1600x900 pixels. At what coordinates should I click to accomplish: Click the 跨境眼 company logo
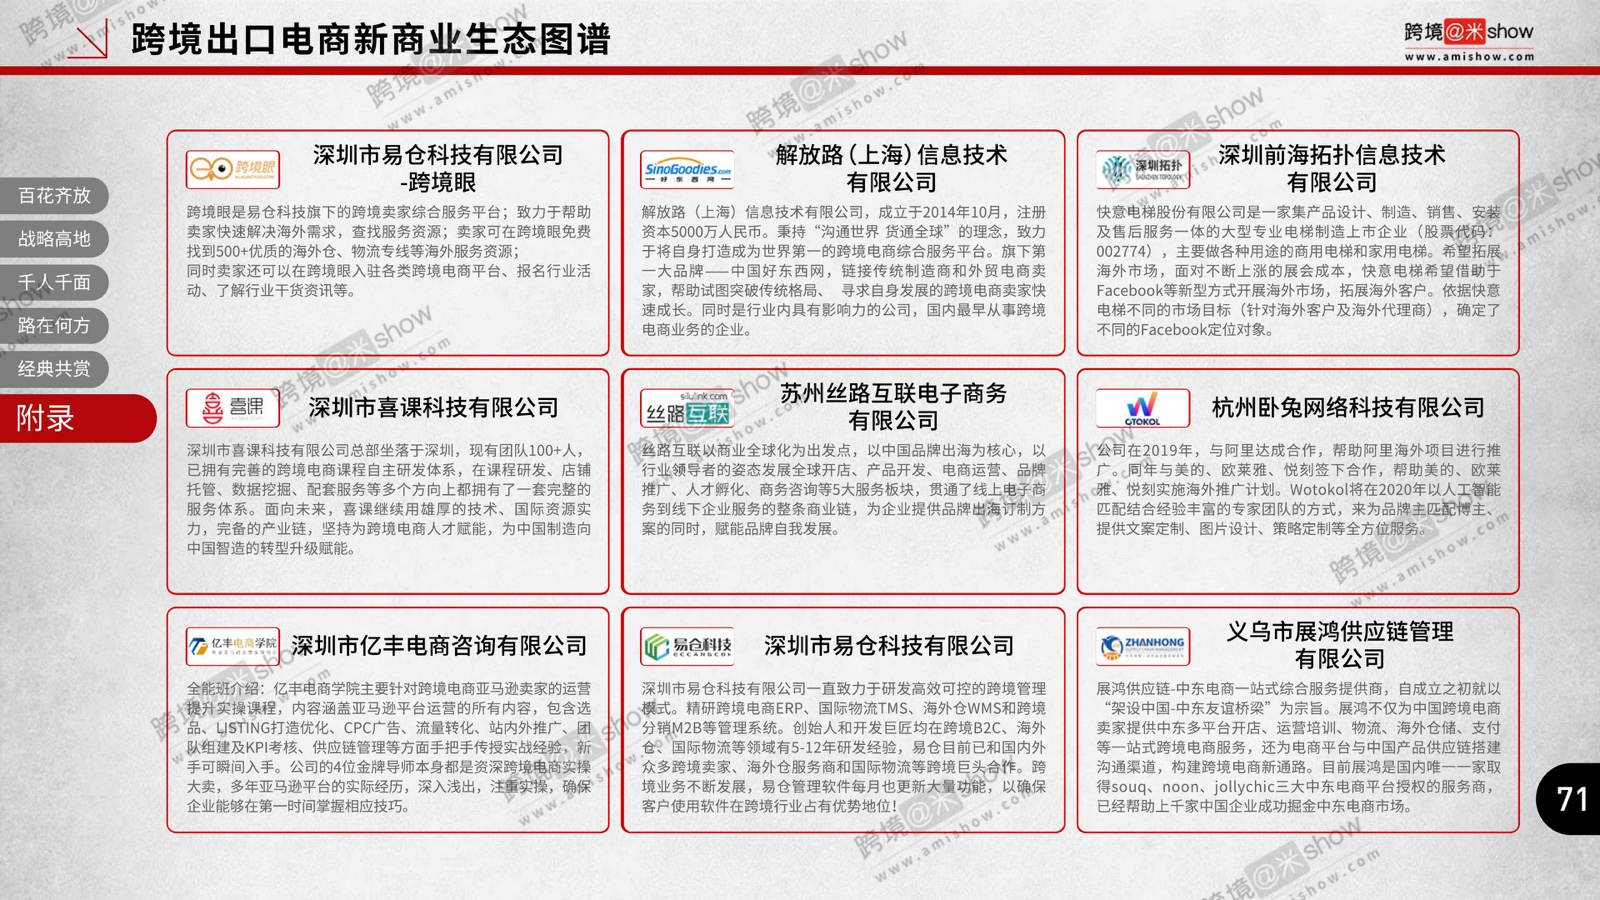(x=233, y=169)
